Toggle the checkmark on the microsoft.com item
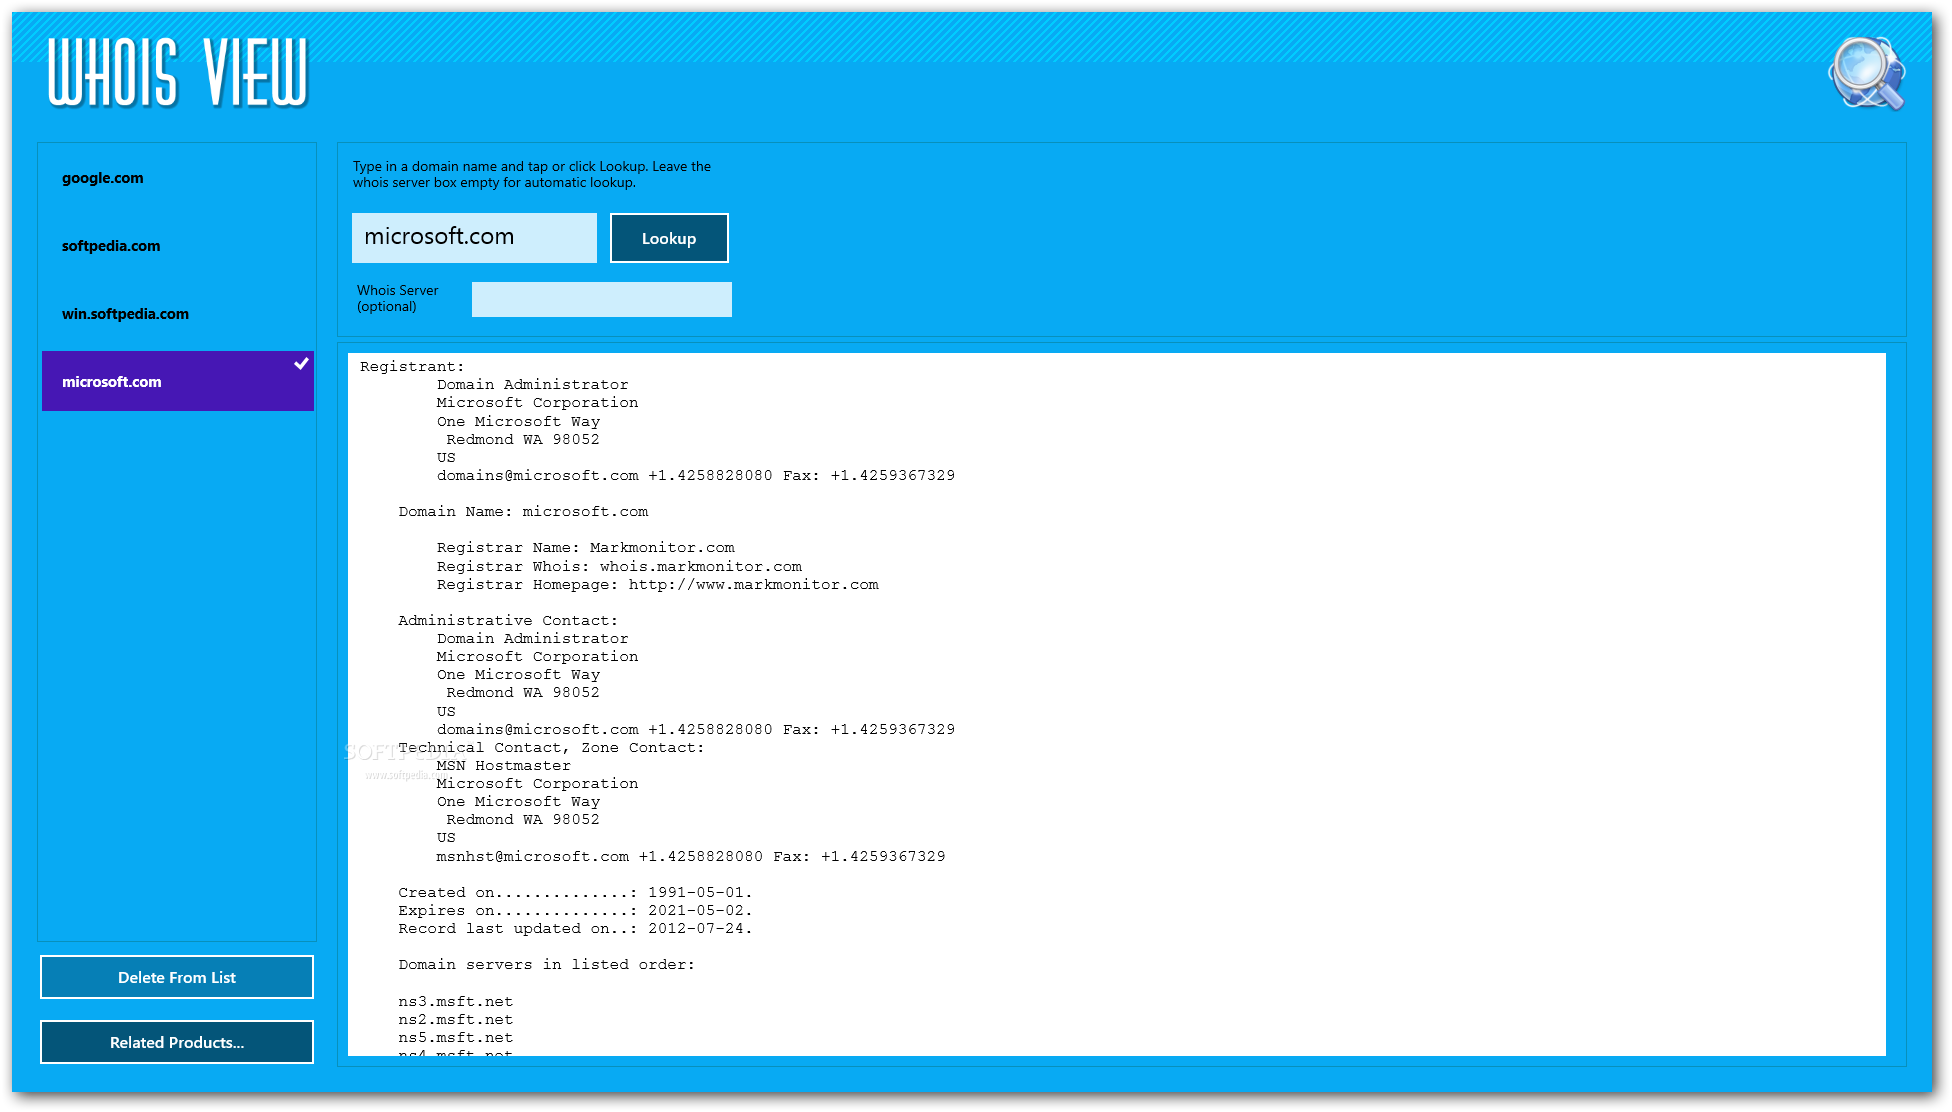The image size is (1952, 1112). pos(301,364)
